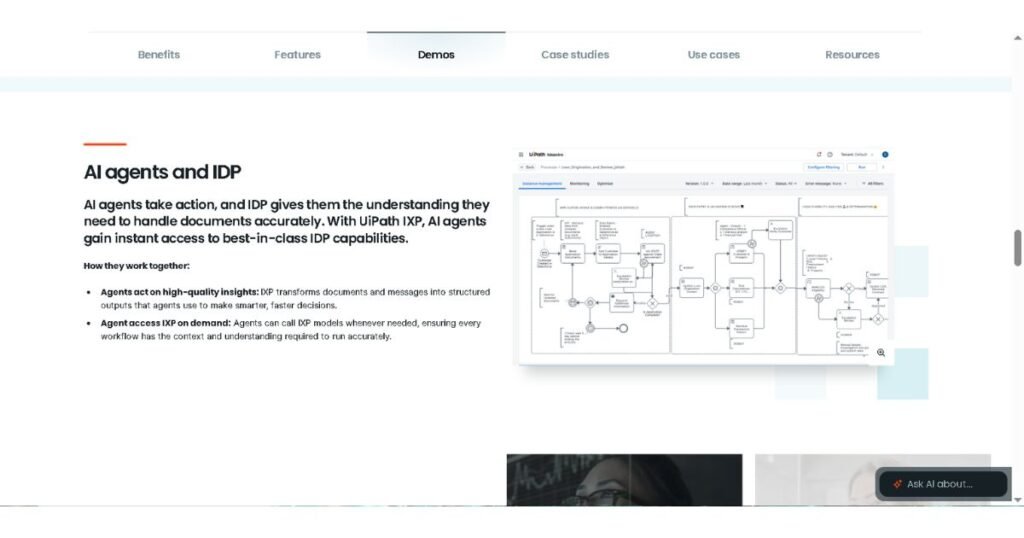The height and width of the screenshot is (538, 1024).
Task: Switch to the Features tab
Action: 297,55
